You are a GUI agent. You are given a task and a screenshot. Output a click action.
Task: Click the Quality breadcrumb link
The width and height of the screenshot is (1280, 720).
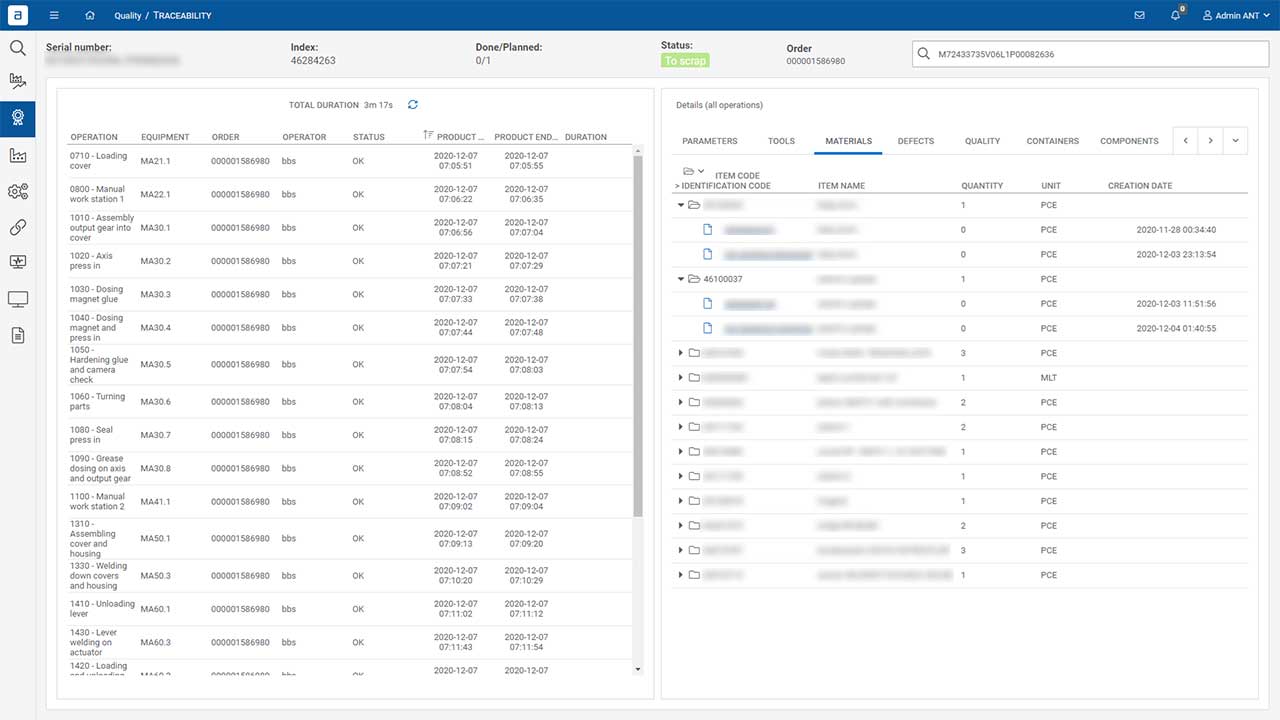tap(128, 16)
